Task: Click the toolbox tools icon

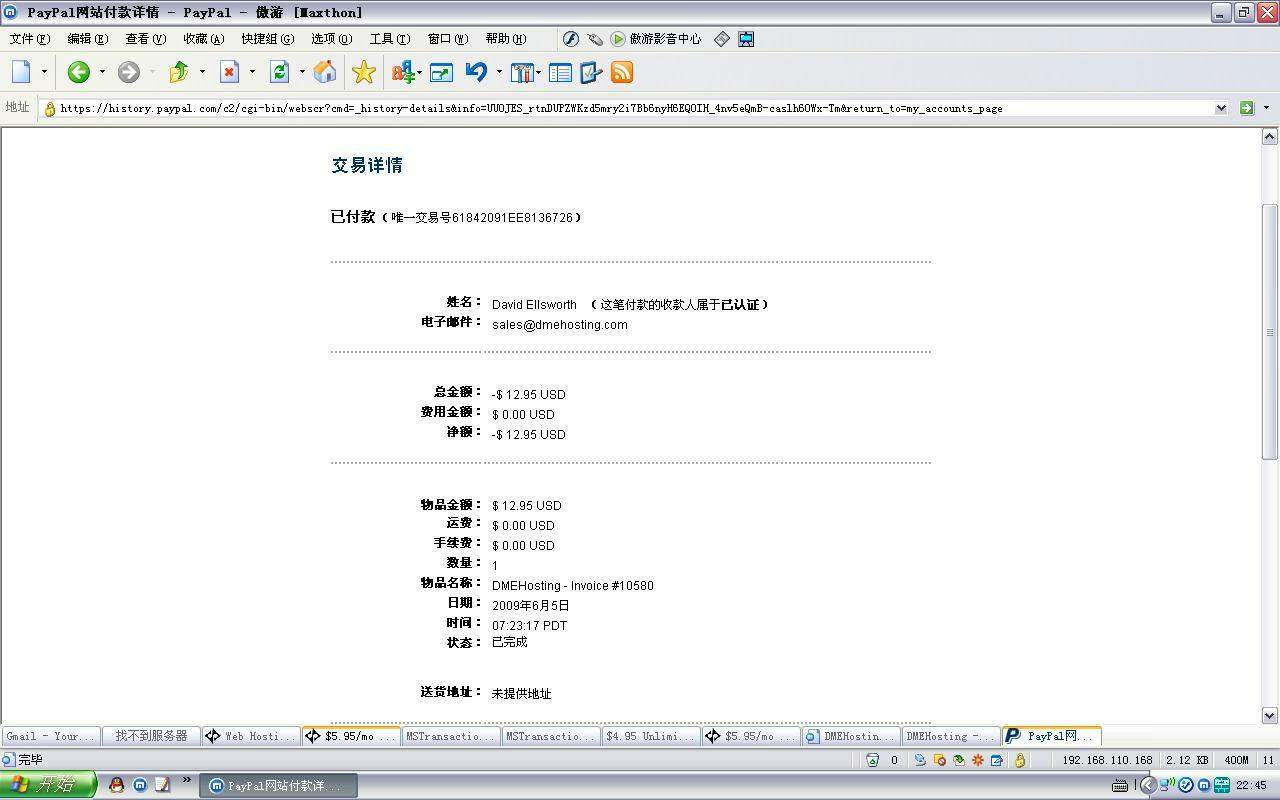Action: tap(522, 72)
